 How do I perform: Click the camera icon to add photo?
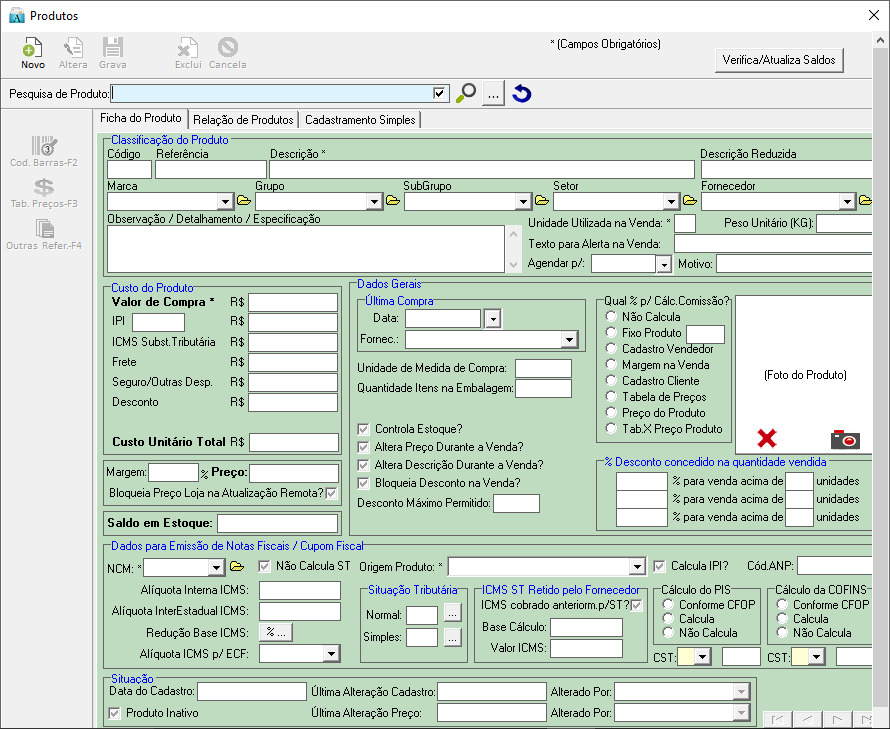[x=845, y=438]
